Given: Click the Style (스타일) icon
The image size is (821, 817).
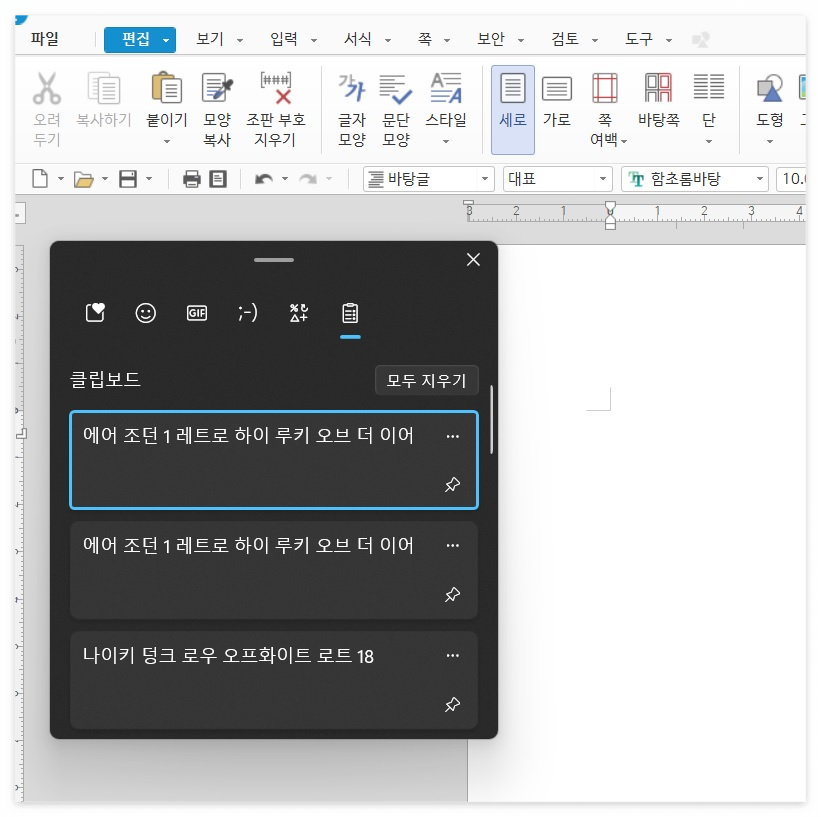Looking at the screenshot, I should coord(446,88).
